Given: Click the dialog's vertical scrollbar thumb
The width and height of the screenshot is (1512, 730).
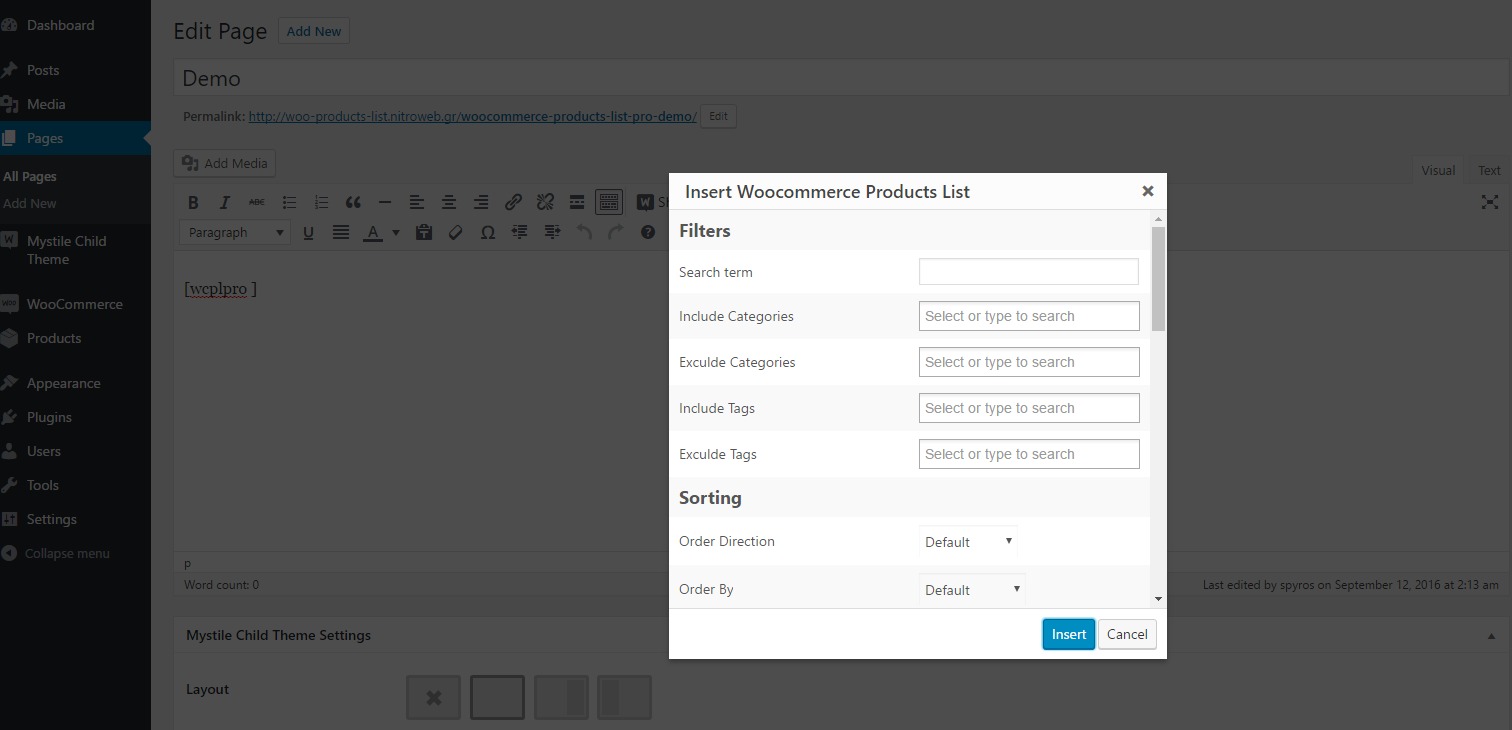Looking at the screenshot, I should coord(1158,278).
